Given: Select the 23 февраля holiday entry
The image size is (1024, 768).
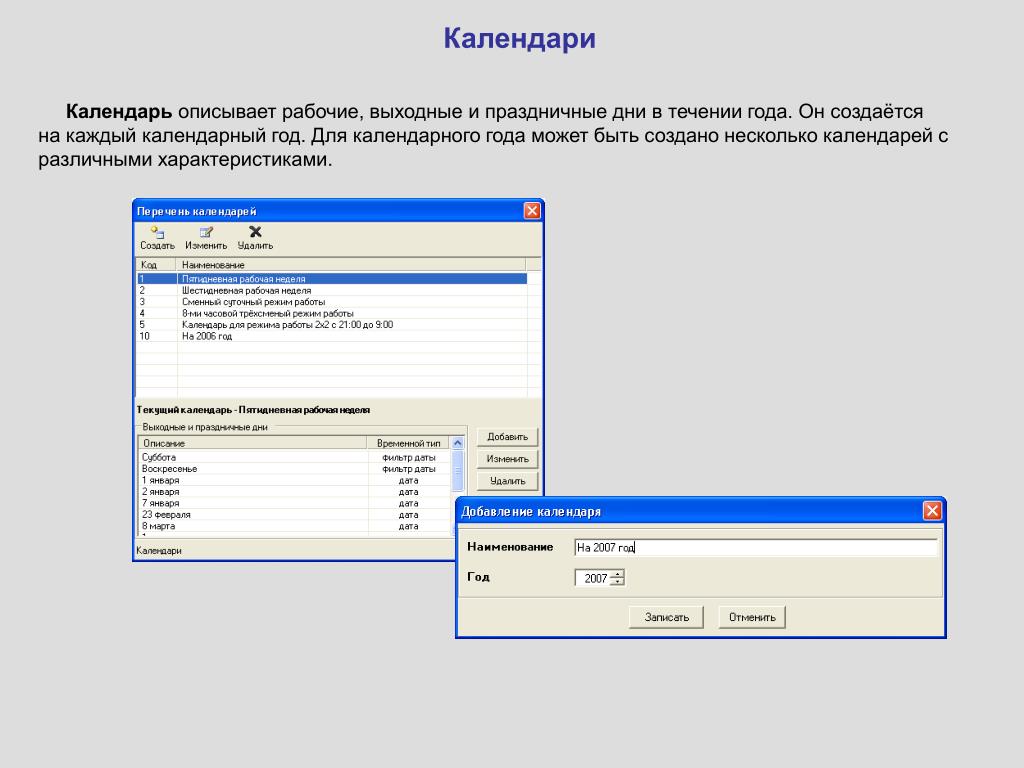Looking at the screenshot, I should [294, 515].
